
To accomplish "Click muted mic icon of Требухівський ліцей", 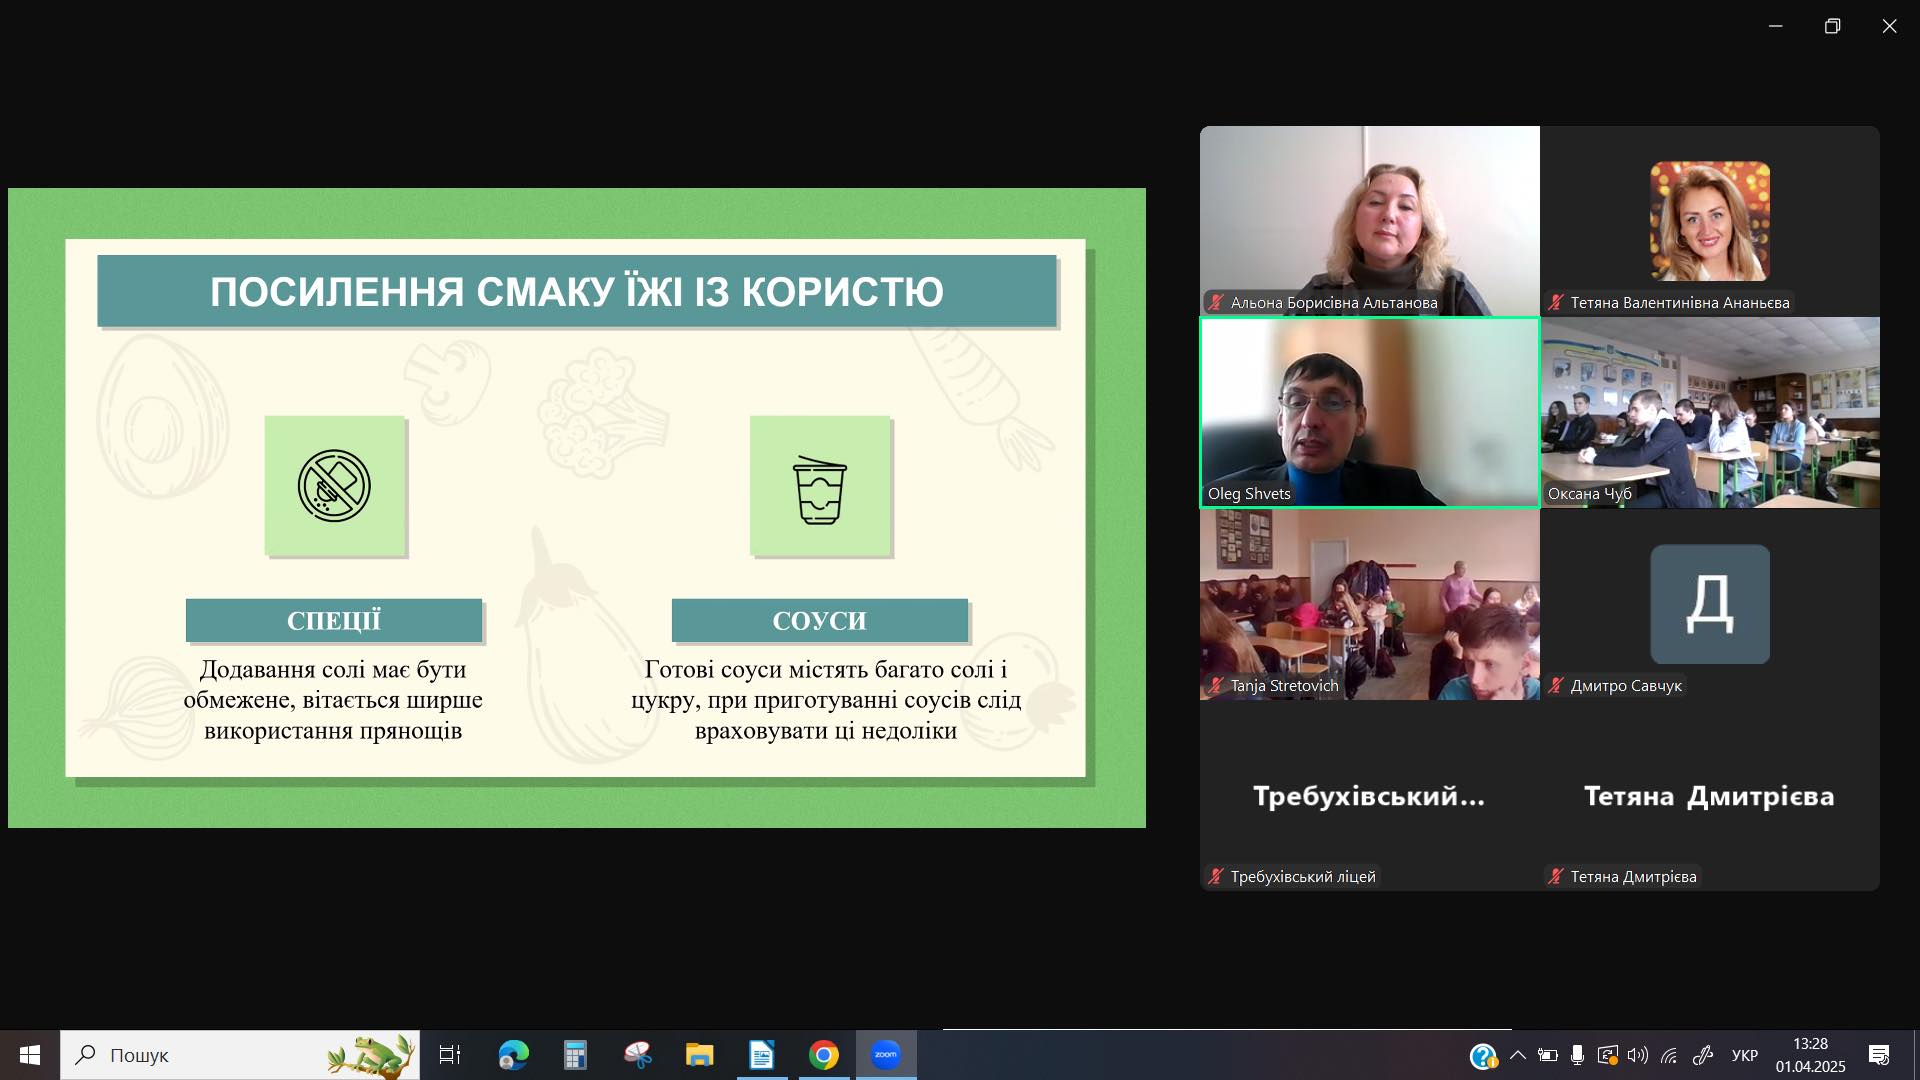I will [x=1216, y=876].
